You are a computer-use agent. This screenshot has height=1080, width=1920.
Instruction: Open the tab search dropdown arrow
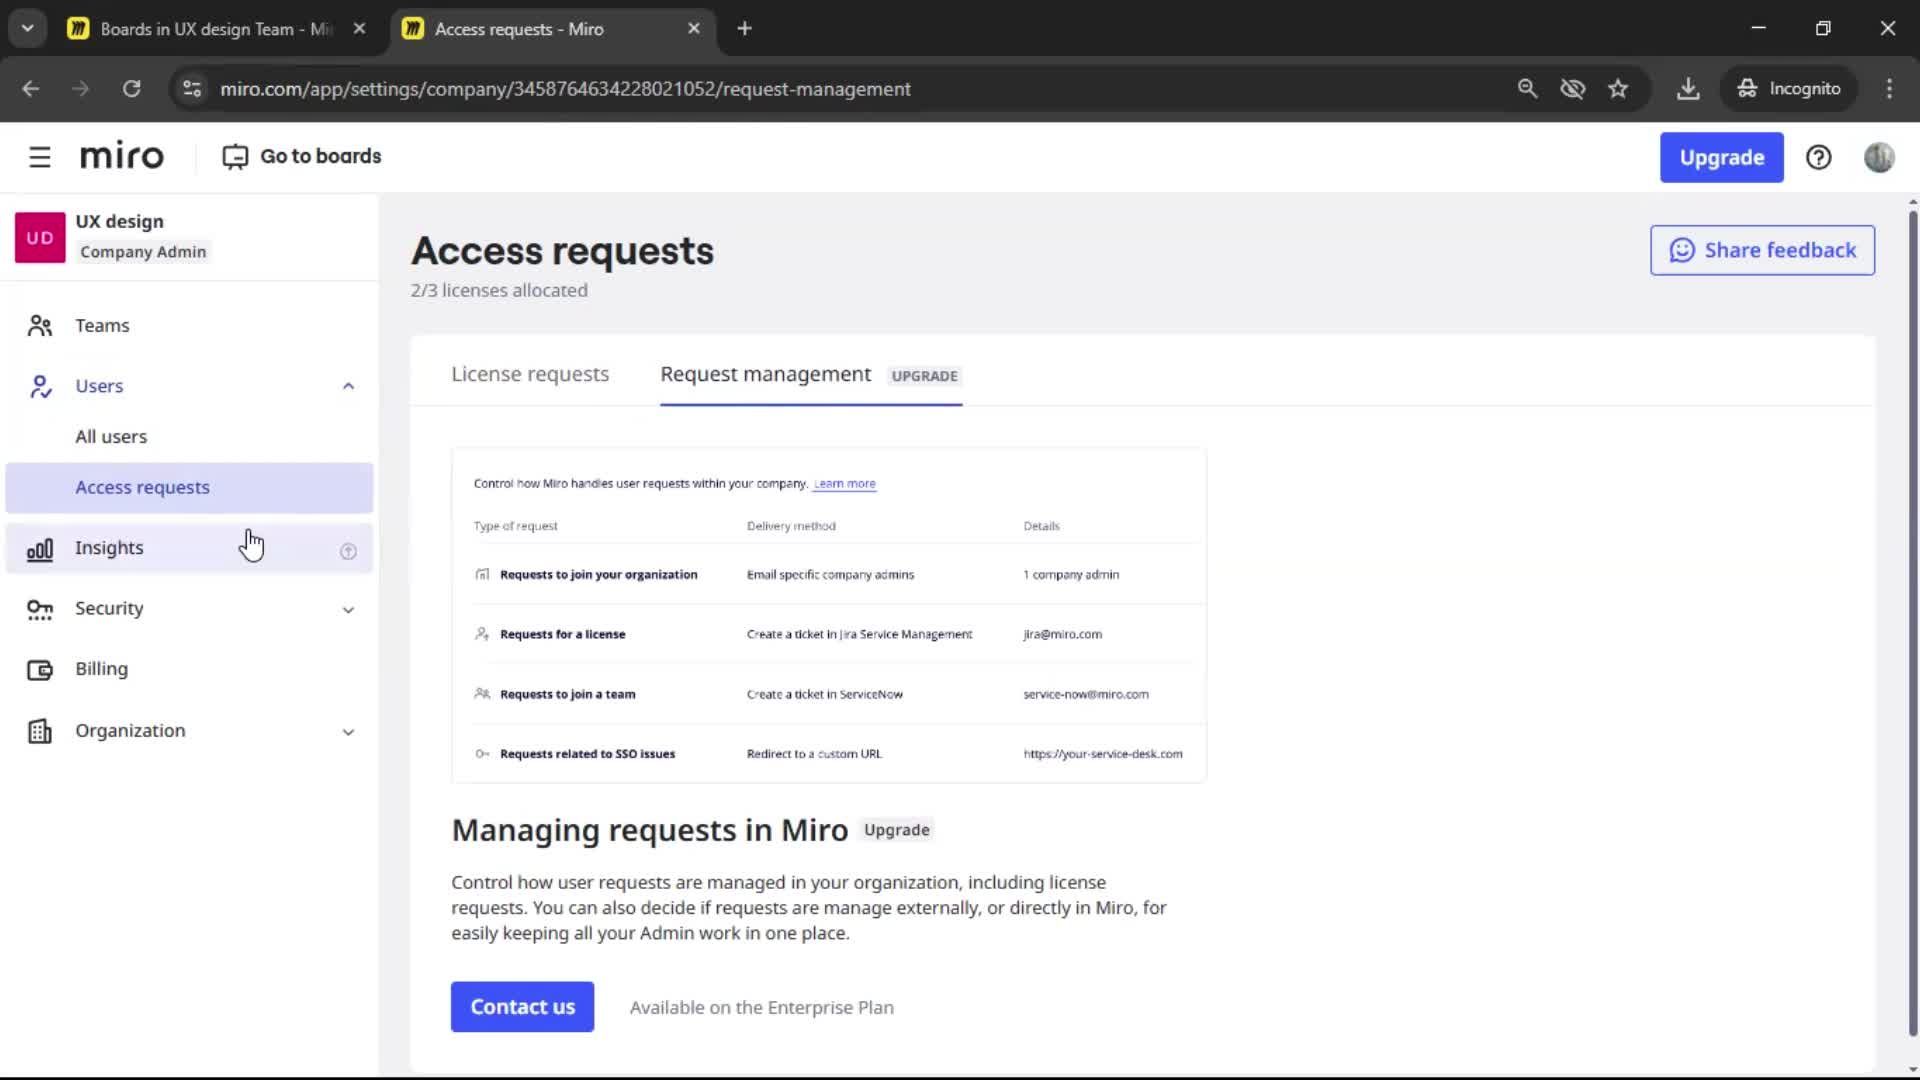28,29
